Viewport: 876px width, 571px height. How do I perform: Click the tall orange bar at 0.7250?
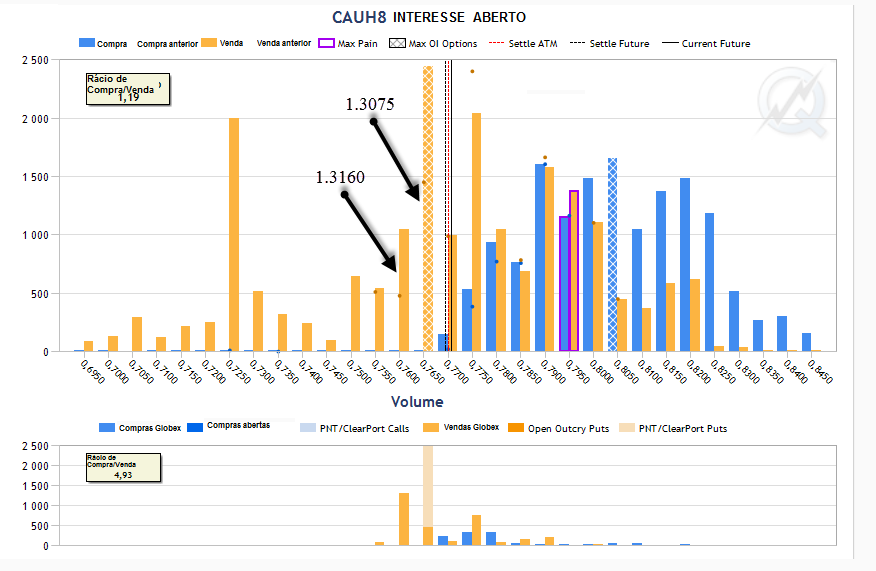234,235
